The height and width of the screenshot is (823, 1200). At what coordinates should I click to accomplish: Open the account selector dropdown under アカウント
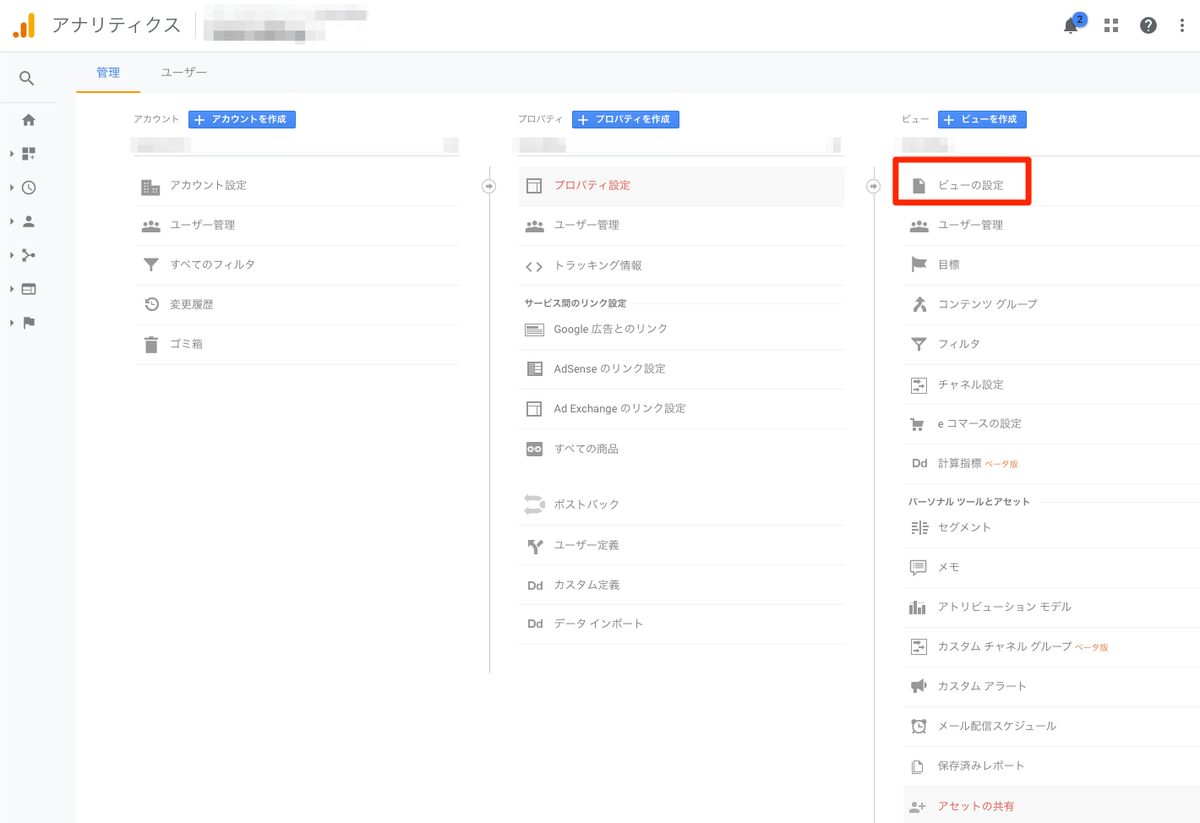[297, 146]
